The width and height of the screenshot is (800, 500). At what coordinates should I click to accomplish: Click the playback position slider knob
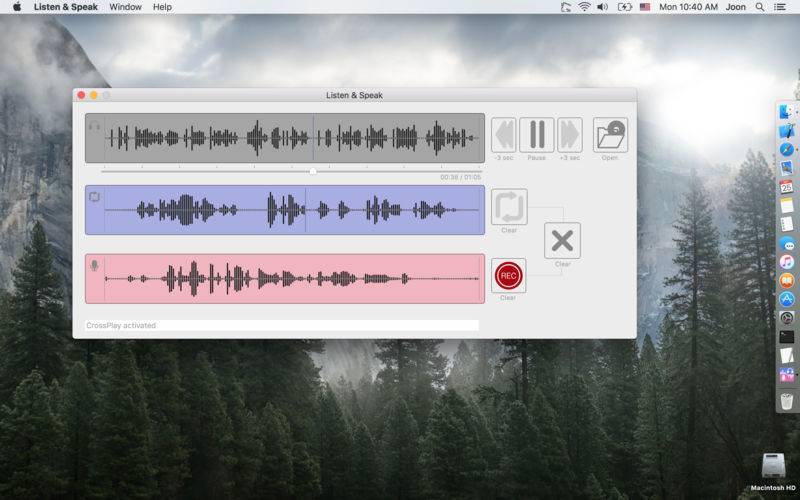(313, 171)
